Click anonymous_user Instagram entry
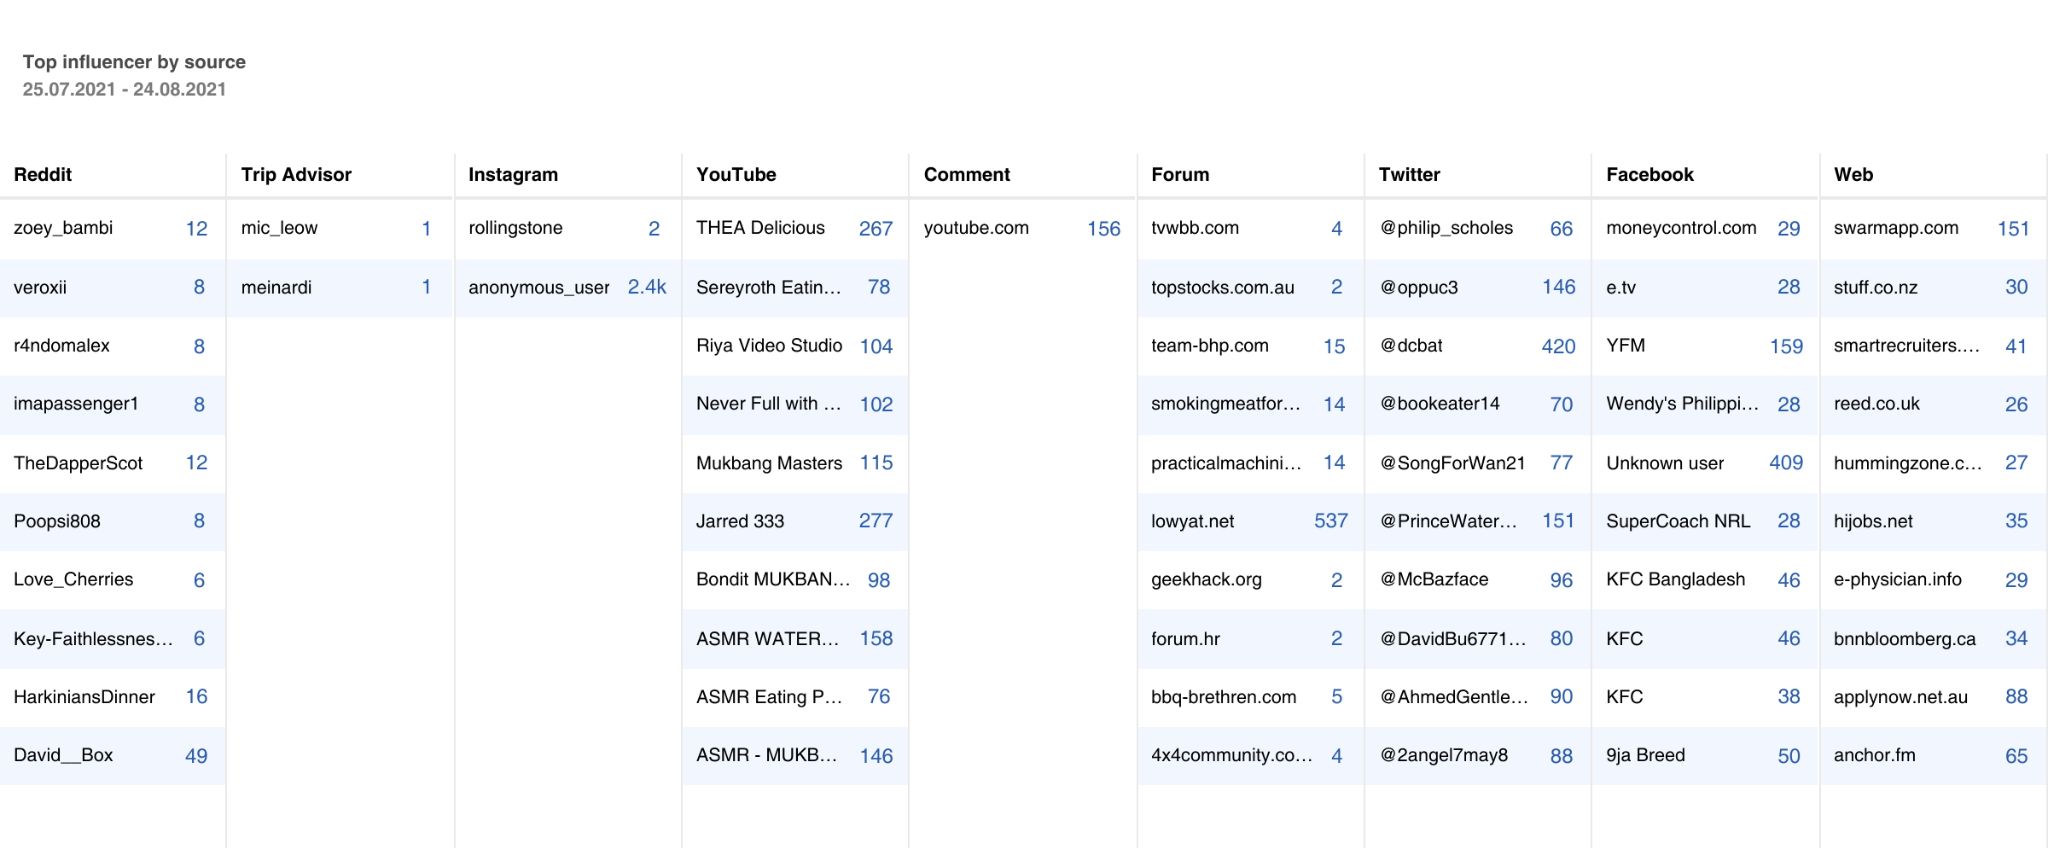The height and width of the screenshot is (853, 2048). 538,287
